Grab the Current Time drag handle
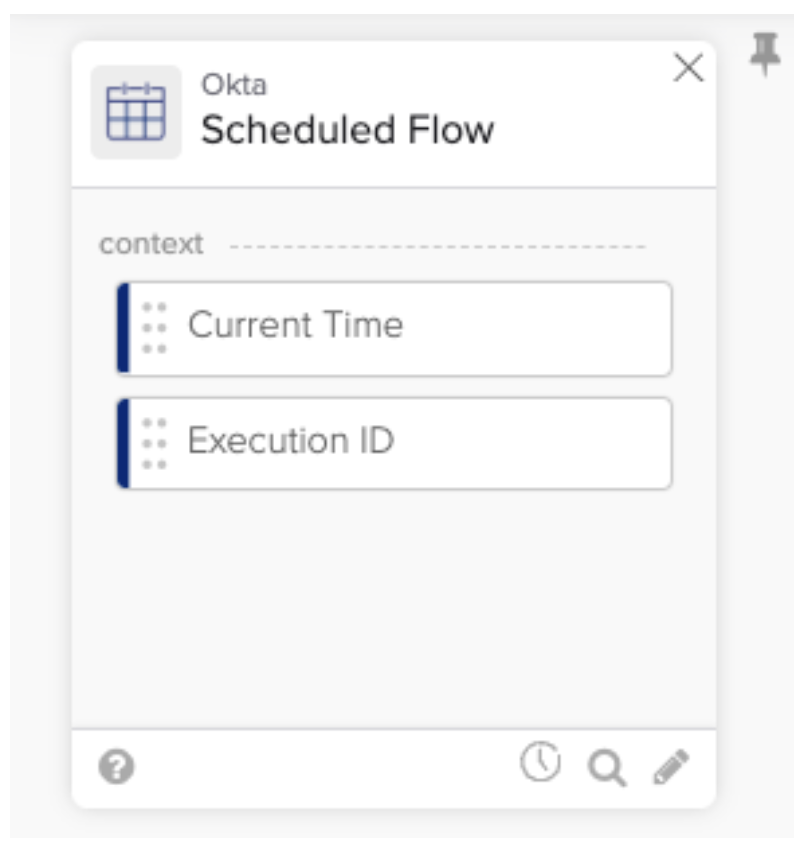This screenshot has height=848, width=804. [154, 328]
